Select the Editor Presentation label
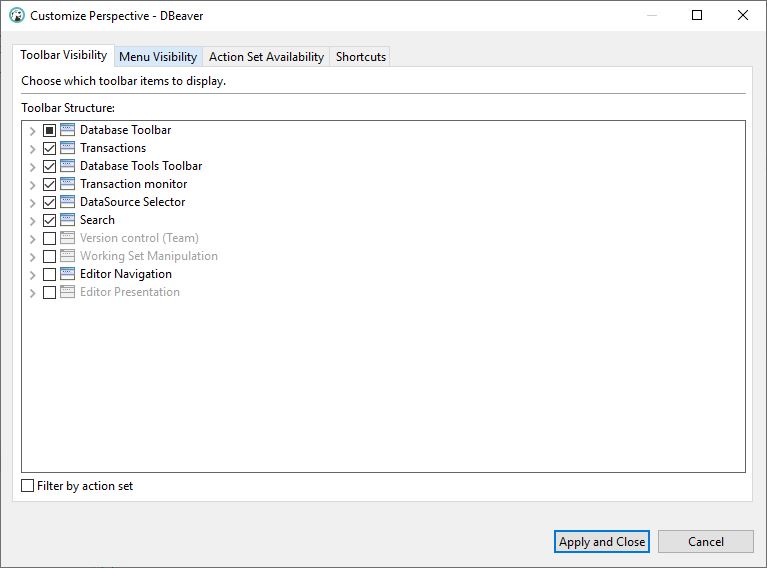Screen dimensions: 767x568 (x=130, y=292)
